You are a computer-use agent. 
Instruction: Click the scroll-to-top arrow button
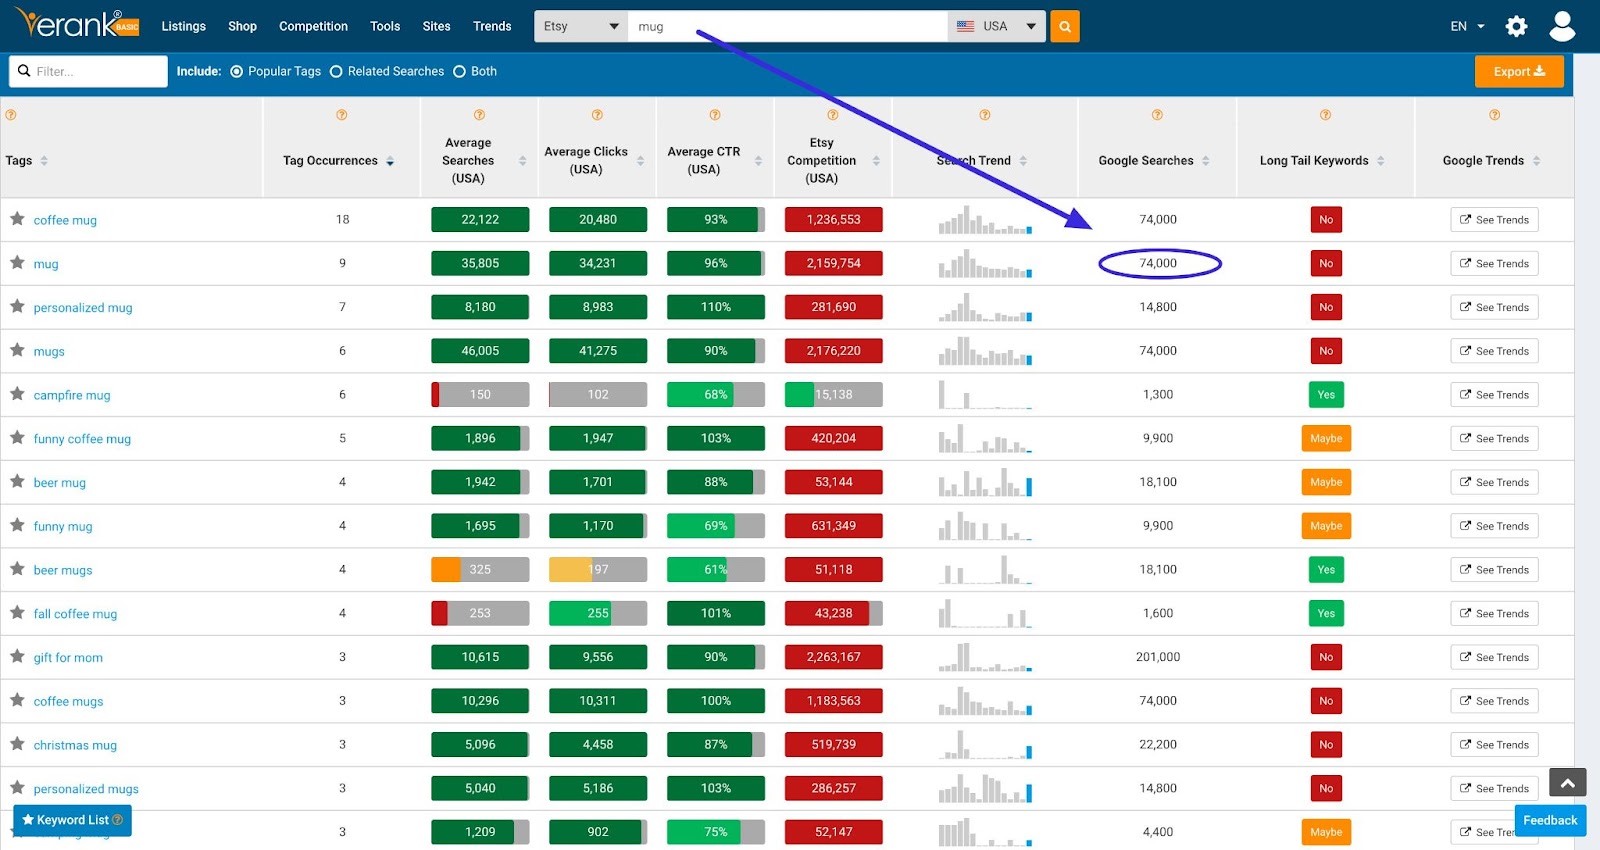pyautogui.click(x=1567, y=784)
